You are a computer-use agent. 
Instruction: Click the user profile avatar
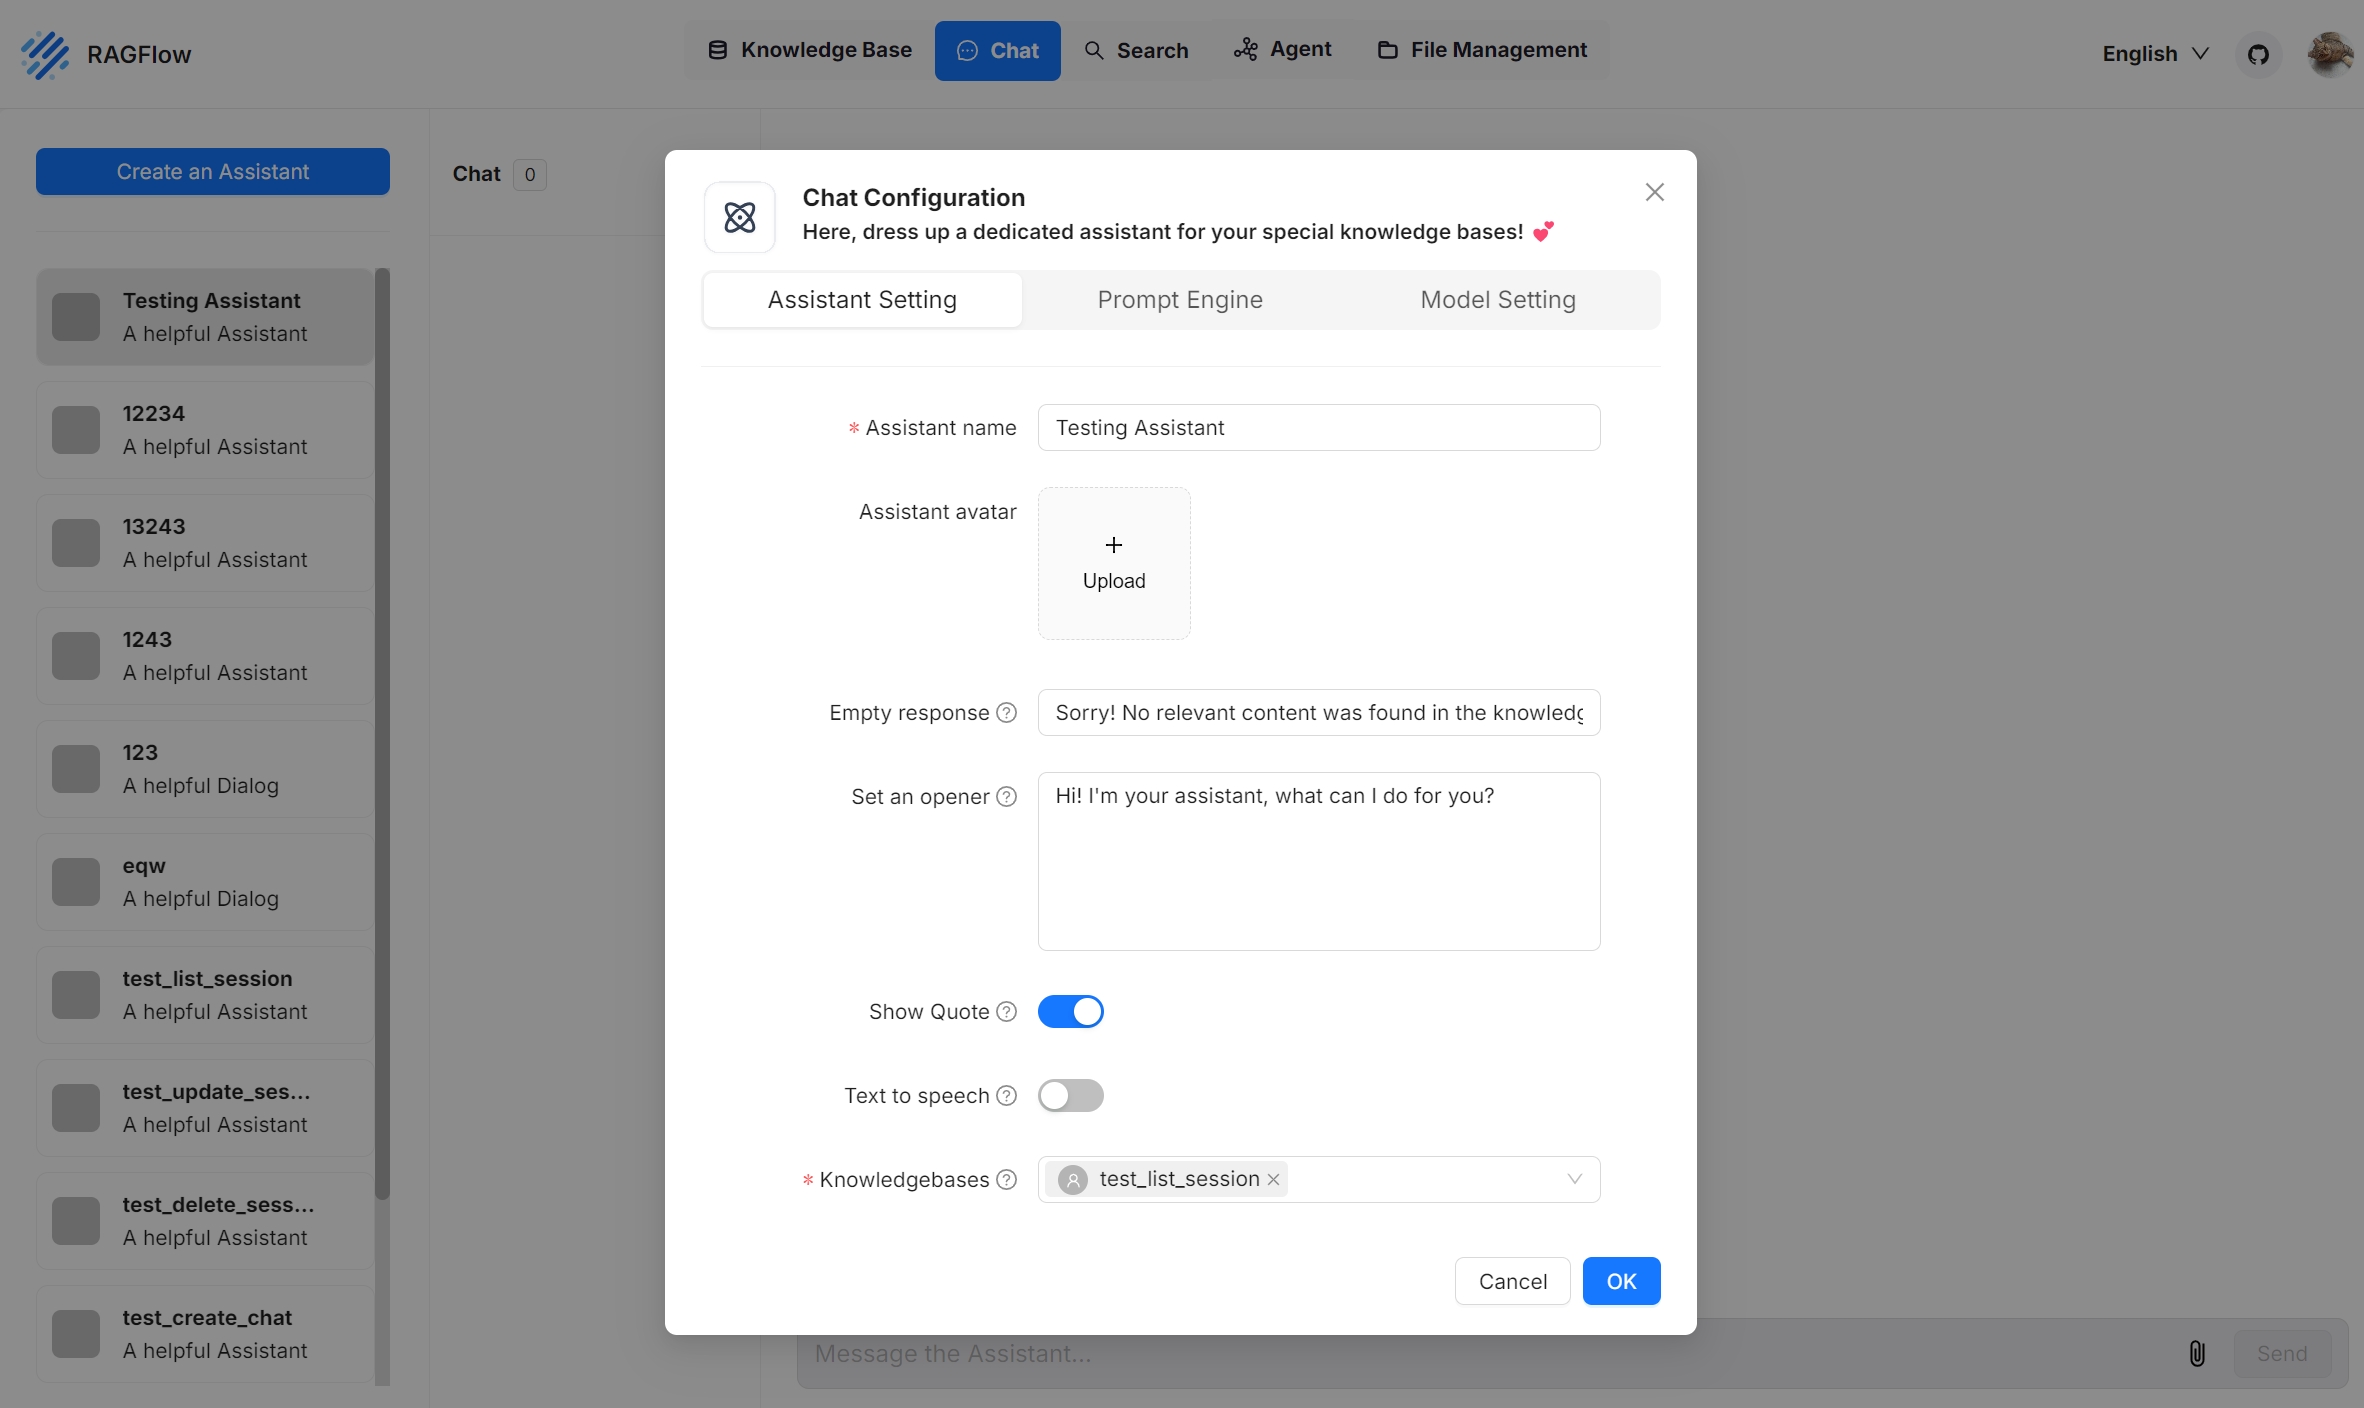(x=2330, y=54)
